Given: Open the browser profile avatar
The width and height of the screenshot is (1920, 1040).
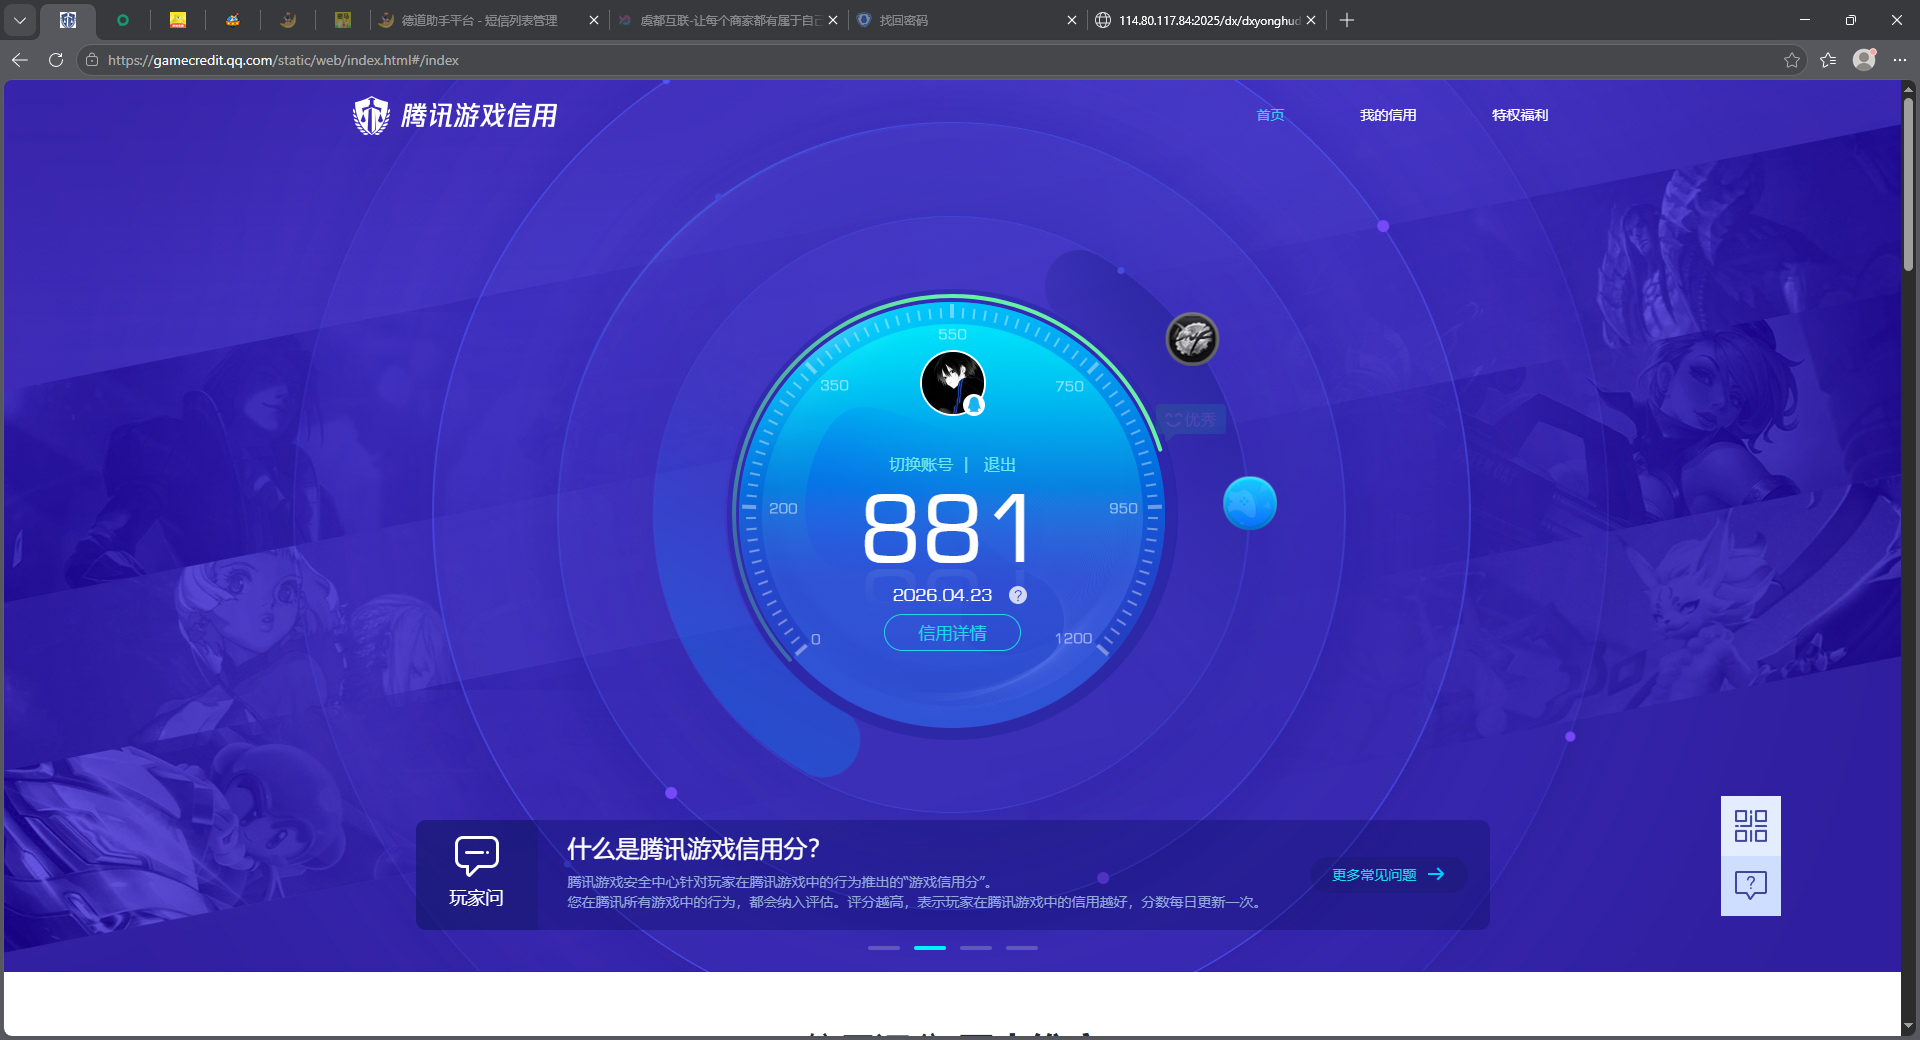Looking at the screenshot, I should coord(1864,60).
